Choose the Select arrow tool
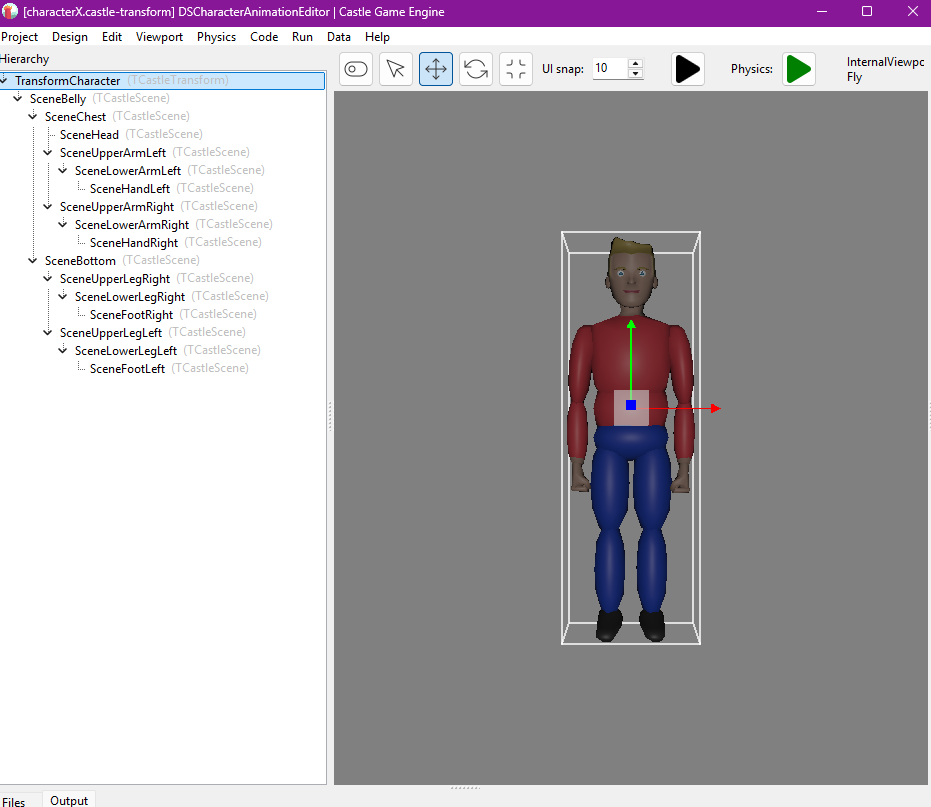This screenshot has width=931, height=807. pos(396,69)
